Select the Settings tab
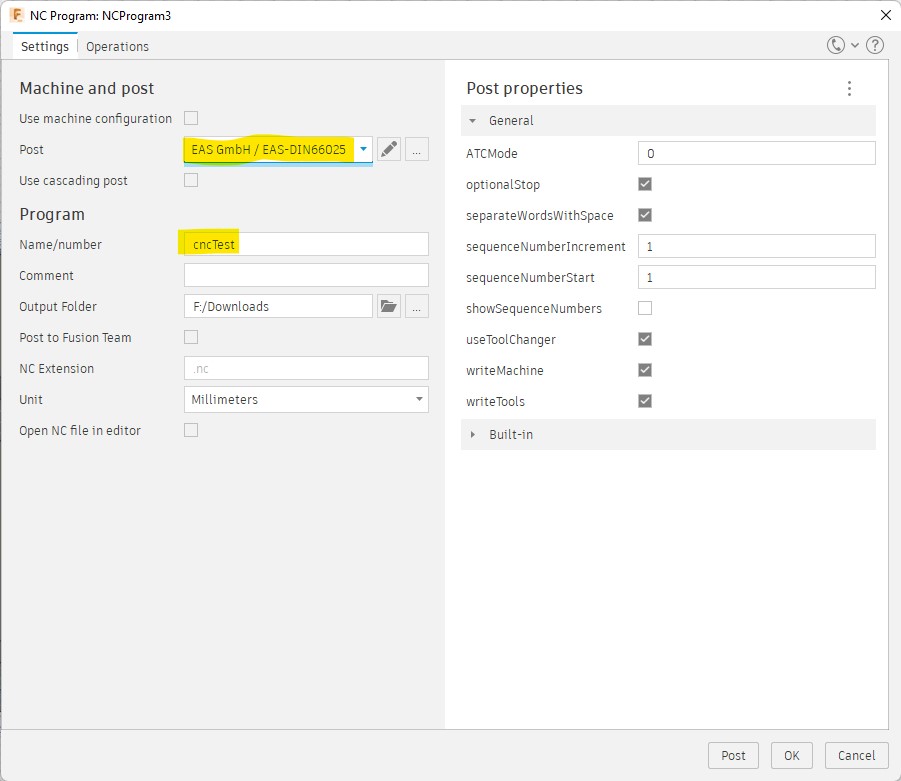This screenshot has width=901, height=781. coord(45,47)
